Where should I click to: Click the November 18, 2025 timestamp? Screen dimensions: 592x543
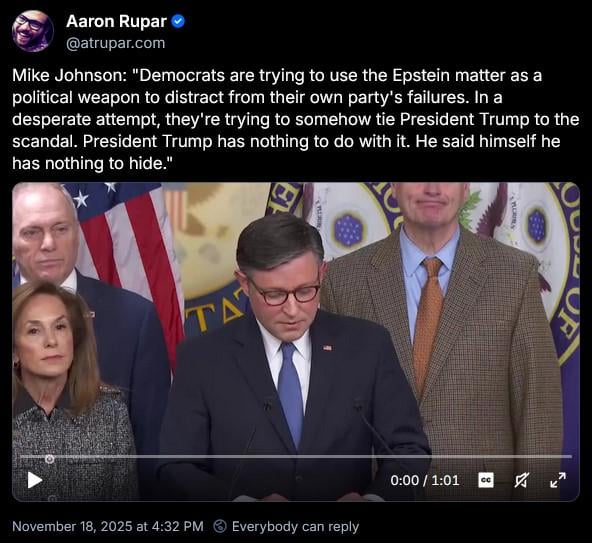108,526
